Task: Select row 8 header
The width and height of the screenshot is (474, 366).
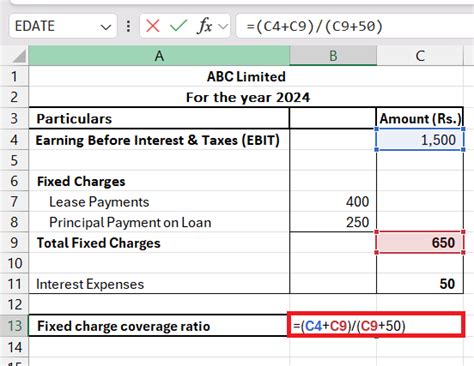Action: [x=14, y=222]
